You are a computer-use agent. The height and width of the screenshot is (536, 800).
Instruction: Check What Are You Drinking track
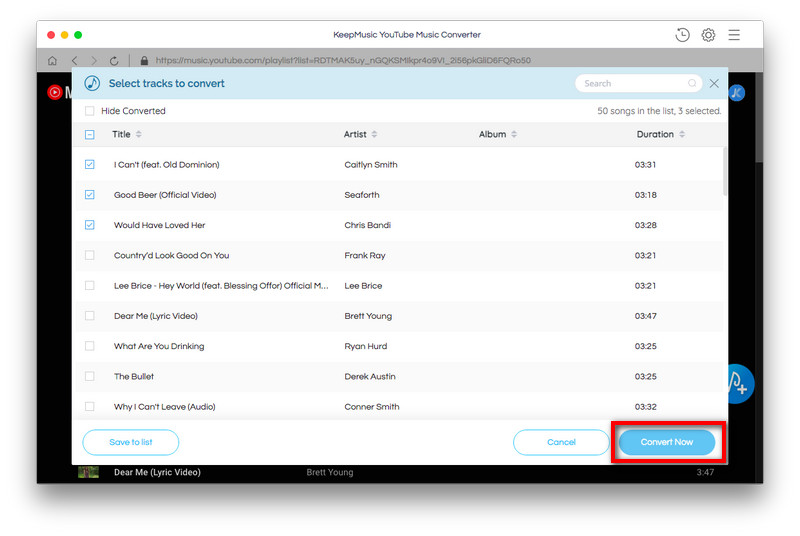coord(89,346)
